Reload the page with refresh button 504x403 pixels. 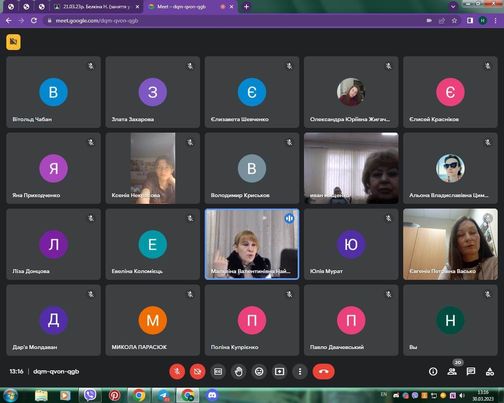(x=34, y=21)
